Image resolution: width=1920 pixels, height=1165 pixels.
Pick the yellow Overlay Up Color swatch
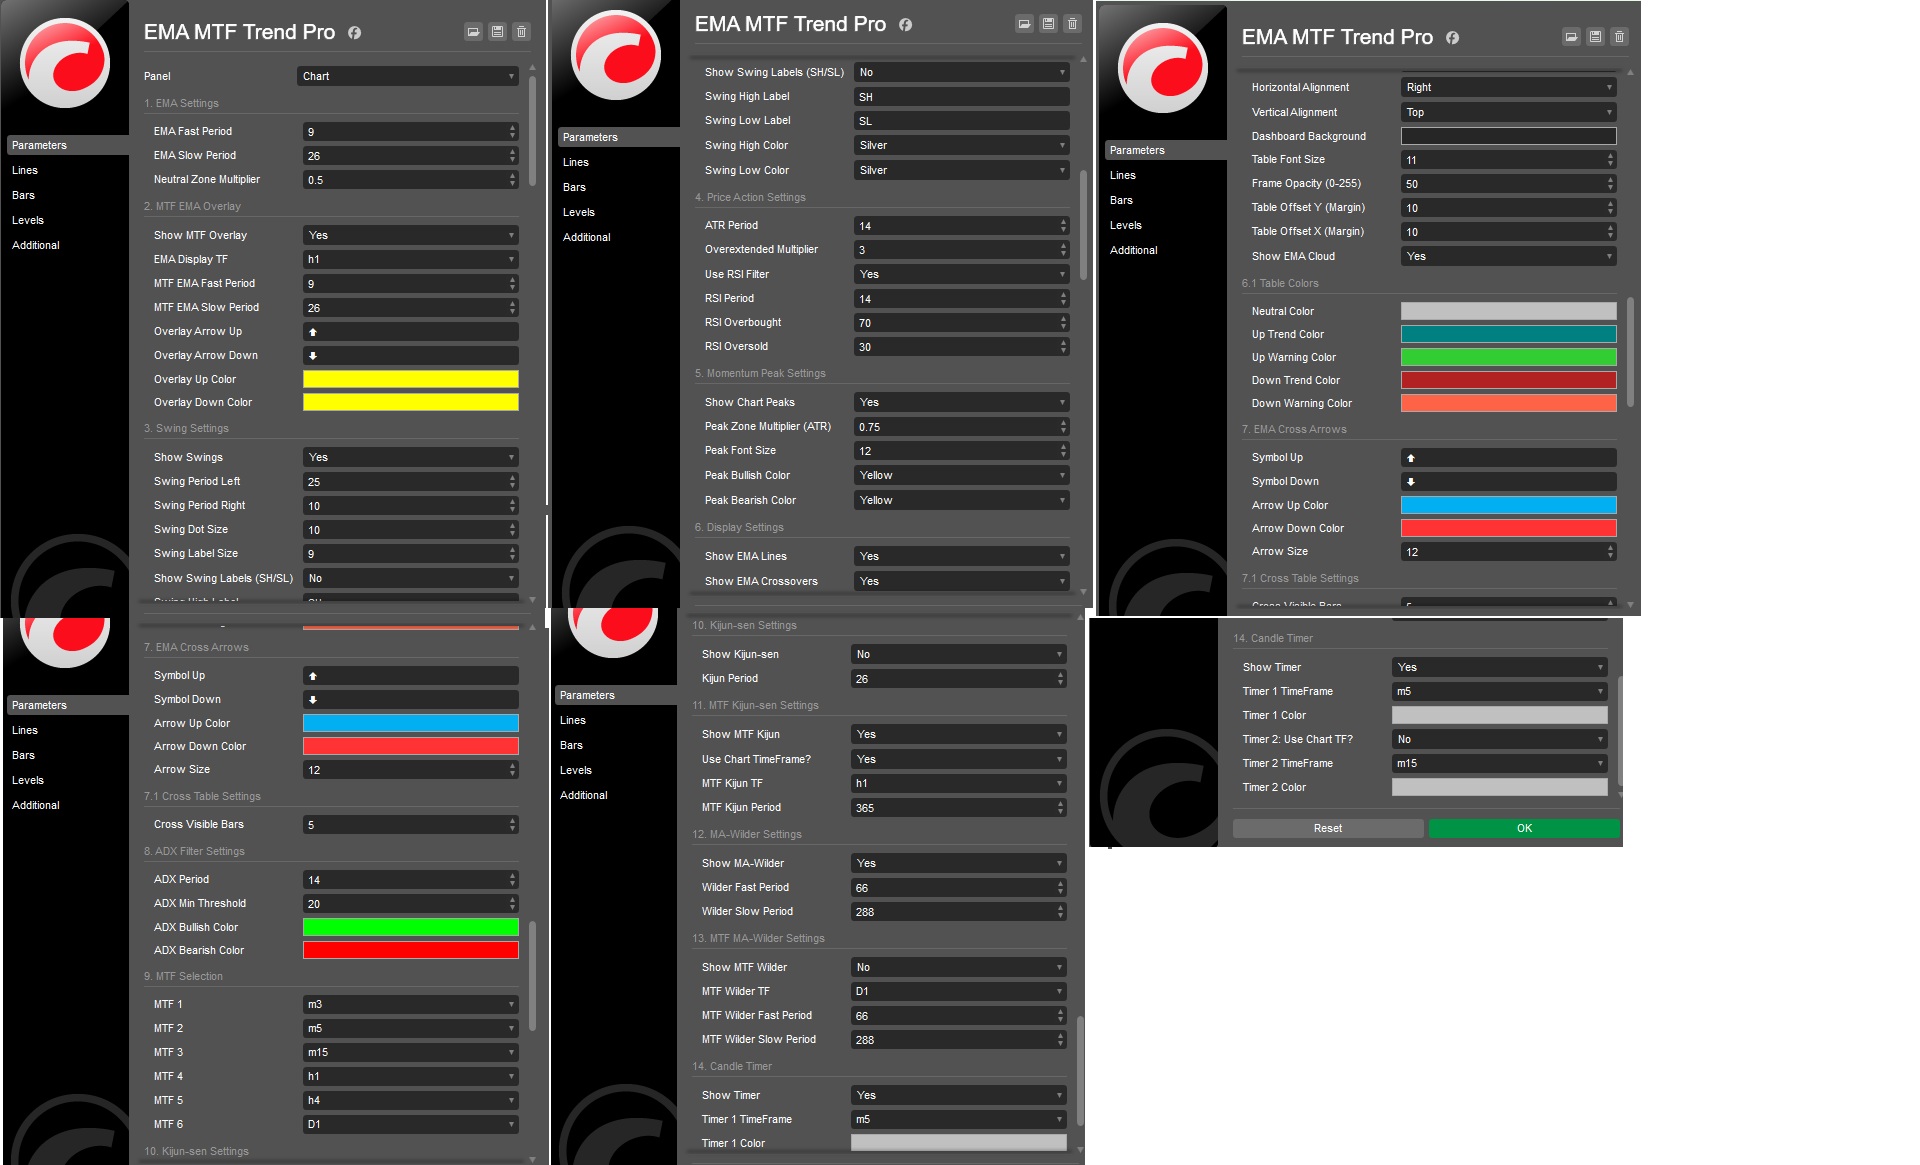(x=410, y=379)
